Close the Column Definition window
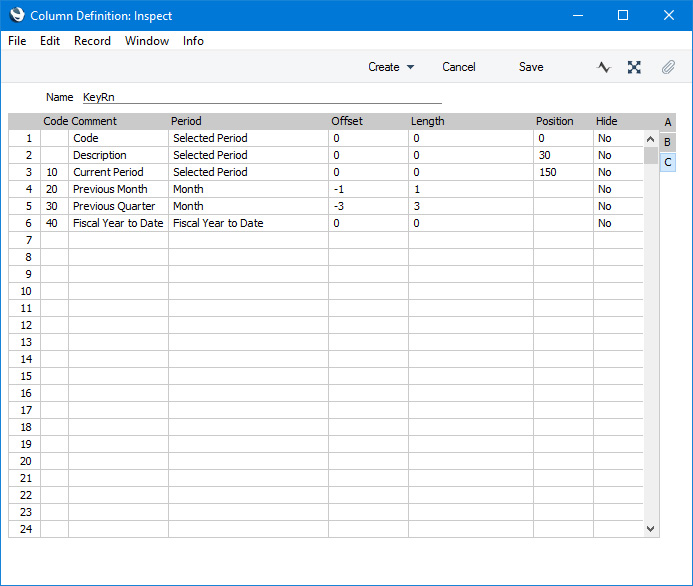The height and width of the screenshot is (586, 693). 669,15
